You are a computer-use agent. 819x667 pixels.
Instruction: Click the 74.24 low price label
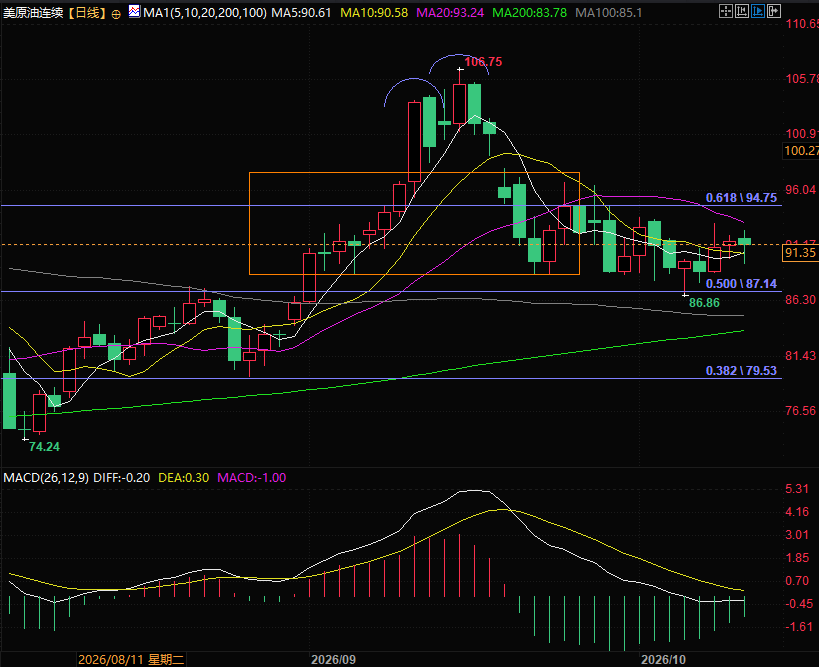point(44,447)
